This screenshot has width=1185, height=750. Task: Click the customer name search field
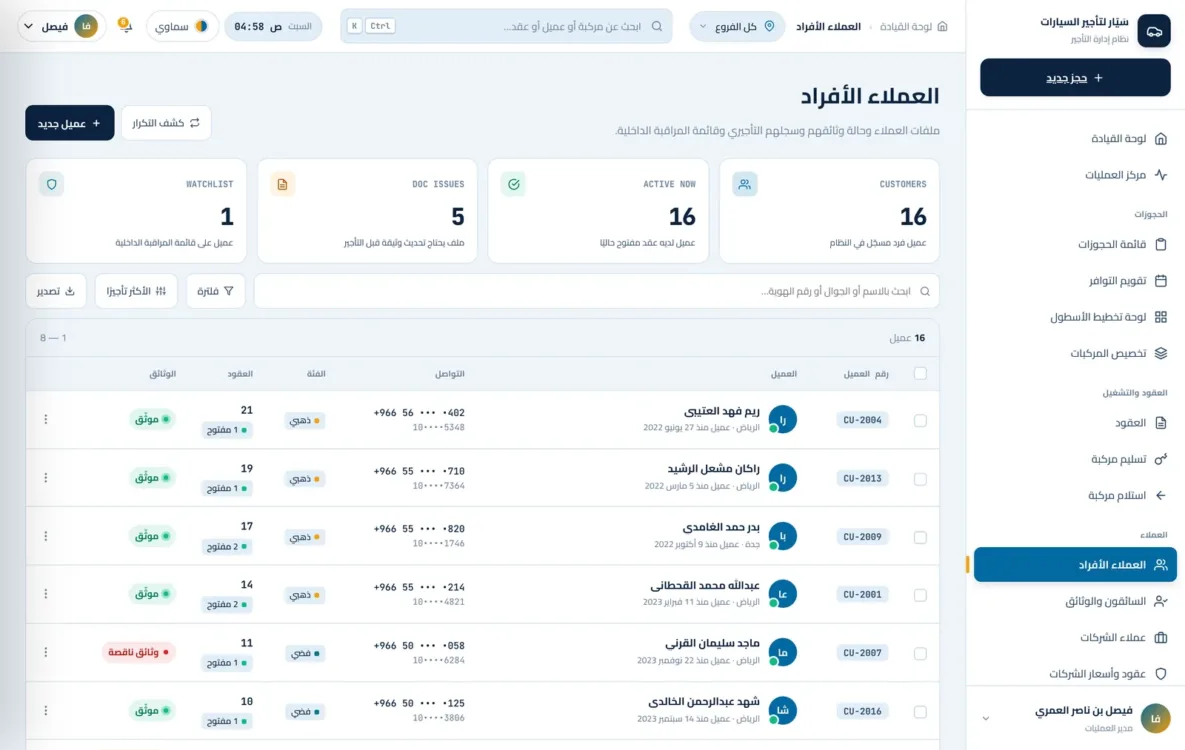coord(596,291)
